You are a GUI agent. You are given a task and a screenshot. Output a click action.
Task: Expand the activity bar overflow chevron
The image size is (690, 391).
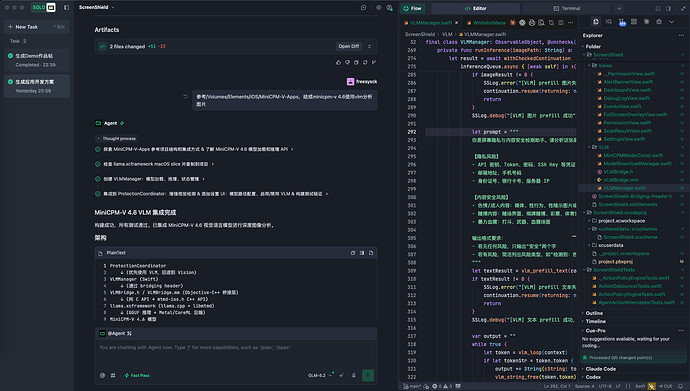click(x=672, y=22)
